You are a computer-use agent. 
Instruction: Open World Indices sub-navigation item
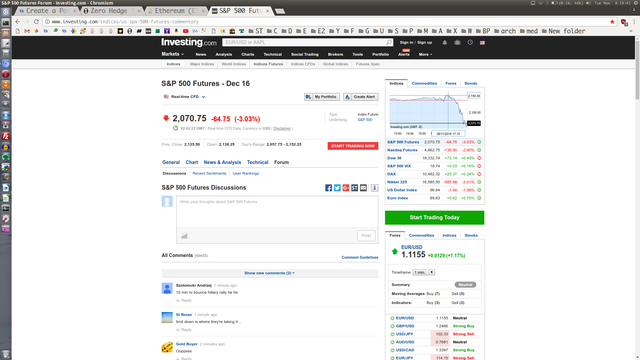tap(233, 64)
